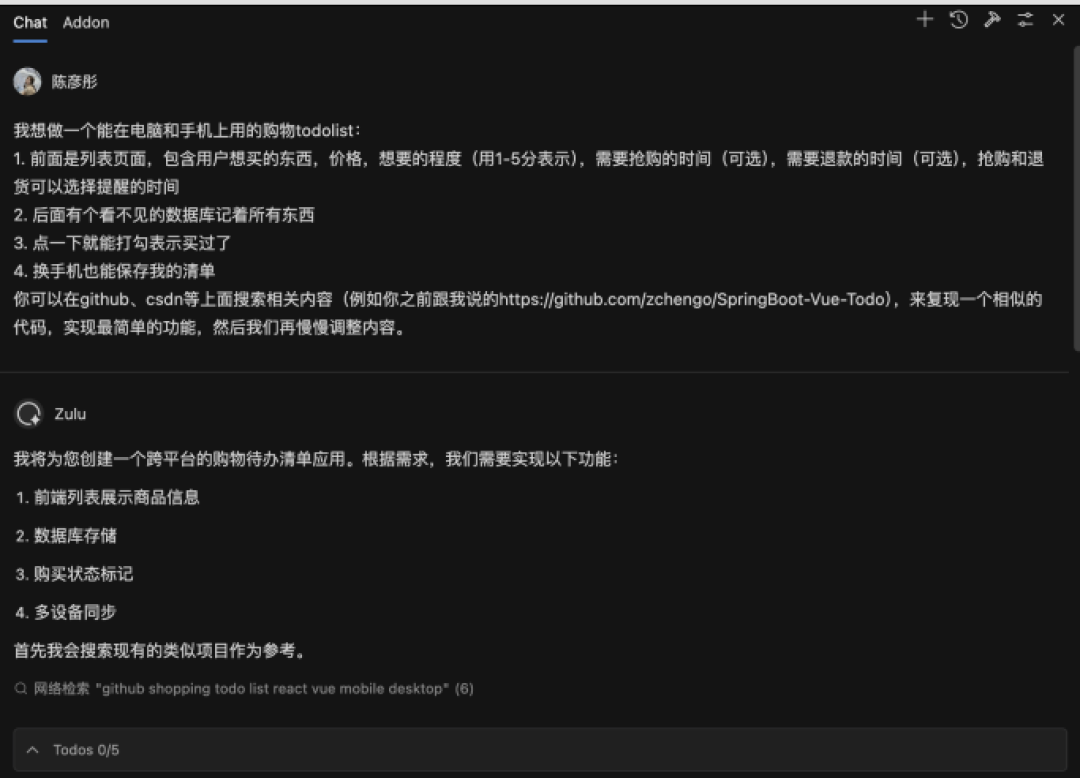Click the vertical scrollbar thumb
Viewport: 1080px width, 778px height.
[1076, 198]
